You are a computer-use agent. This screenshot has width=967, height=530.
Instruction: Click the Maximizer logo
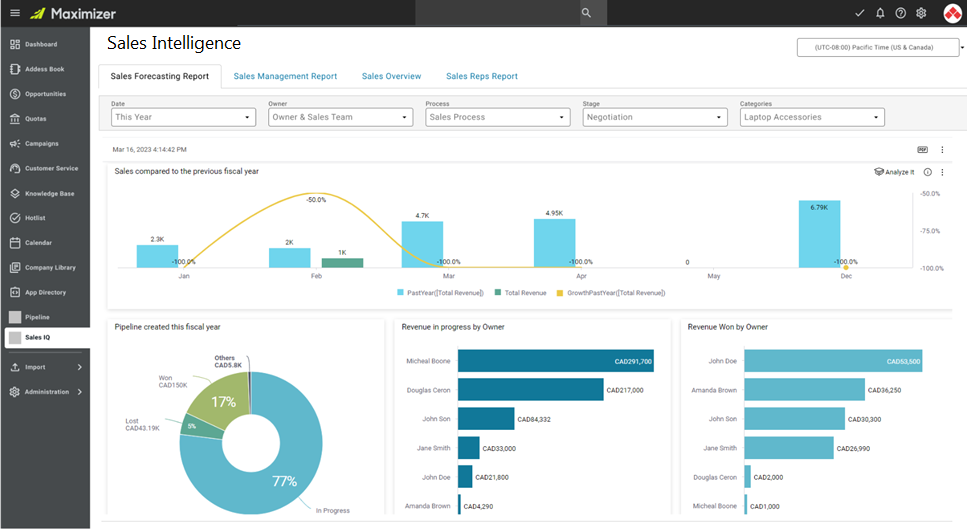[x=73, y=13]
